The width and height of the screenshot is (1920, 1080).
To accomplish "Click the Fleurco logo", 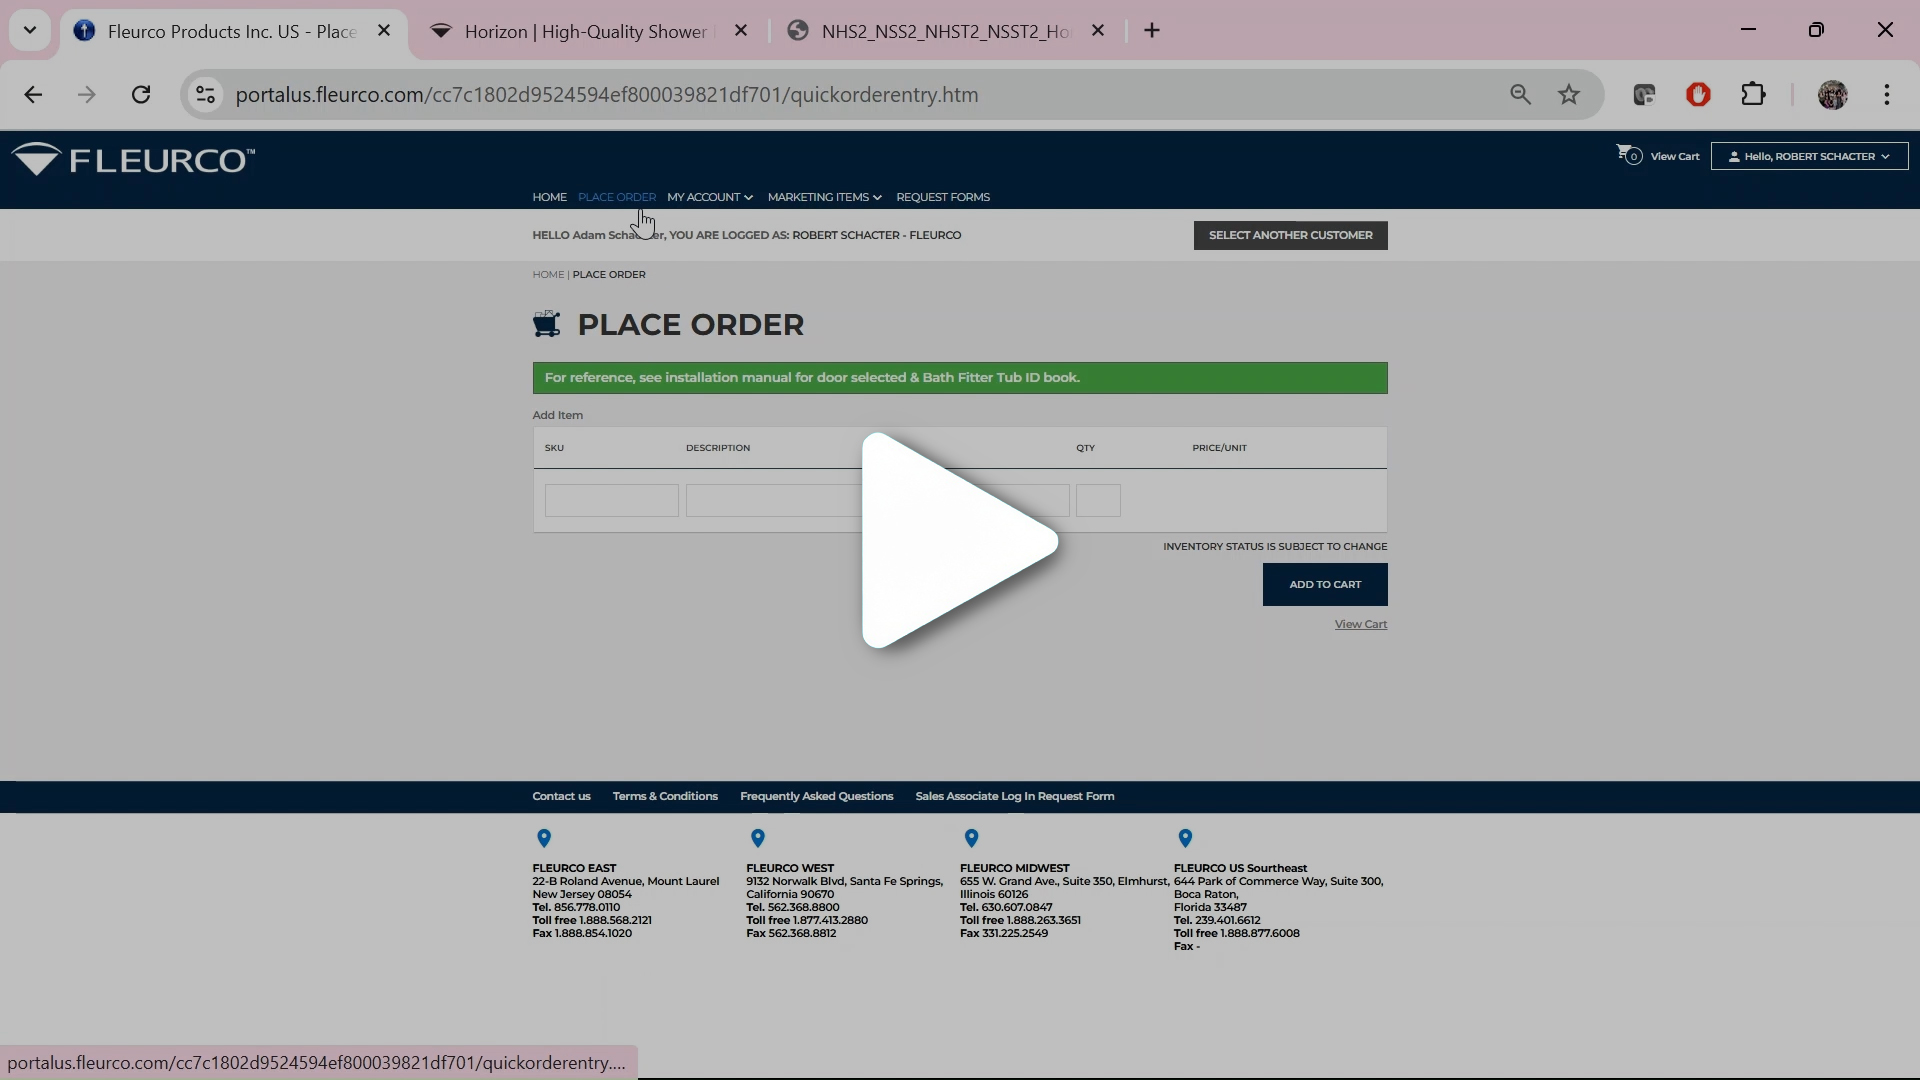I will pos(133,160).
